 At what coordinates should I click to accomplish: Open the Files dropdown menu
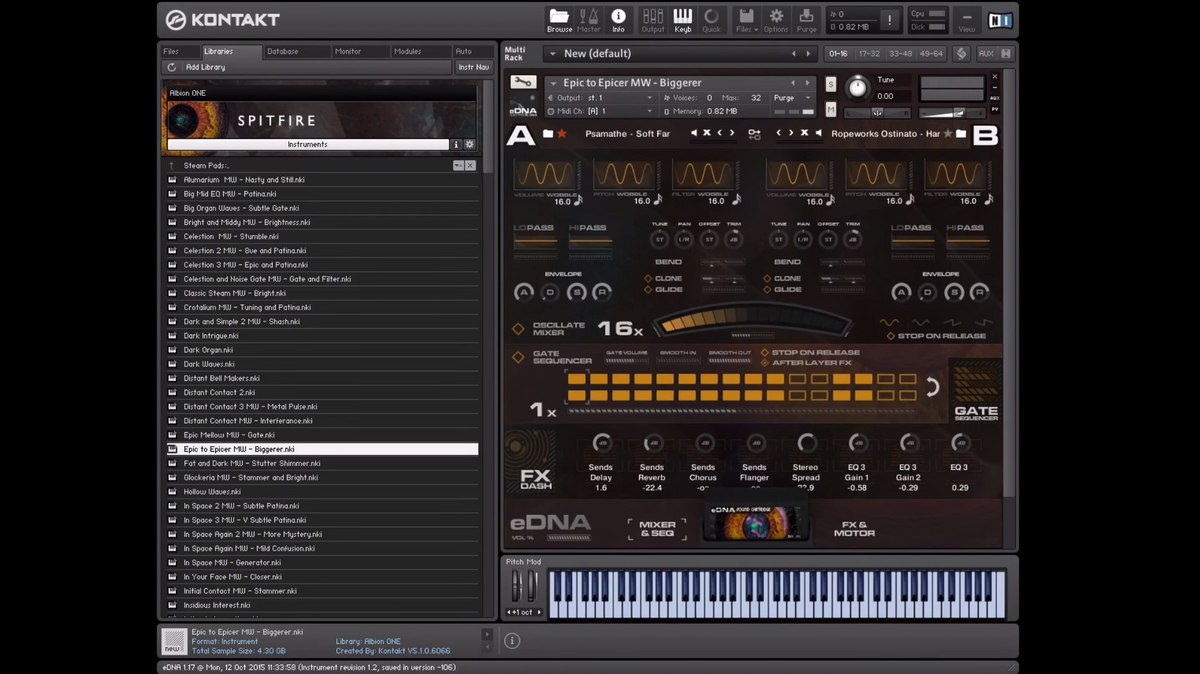[x=746, y=19]
